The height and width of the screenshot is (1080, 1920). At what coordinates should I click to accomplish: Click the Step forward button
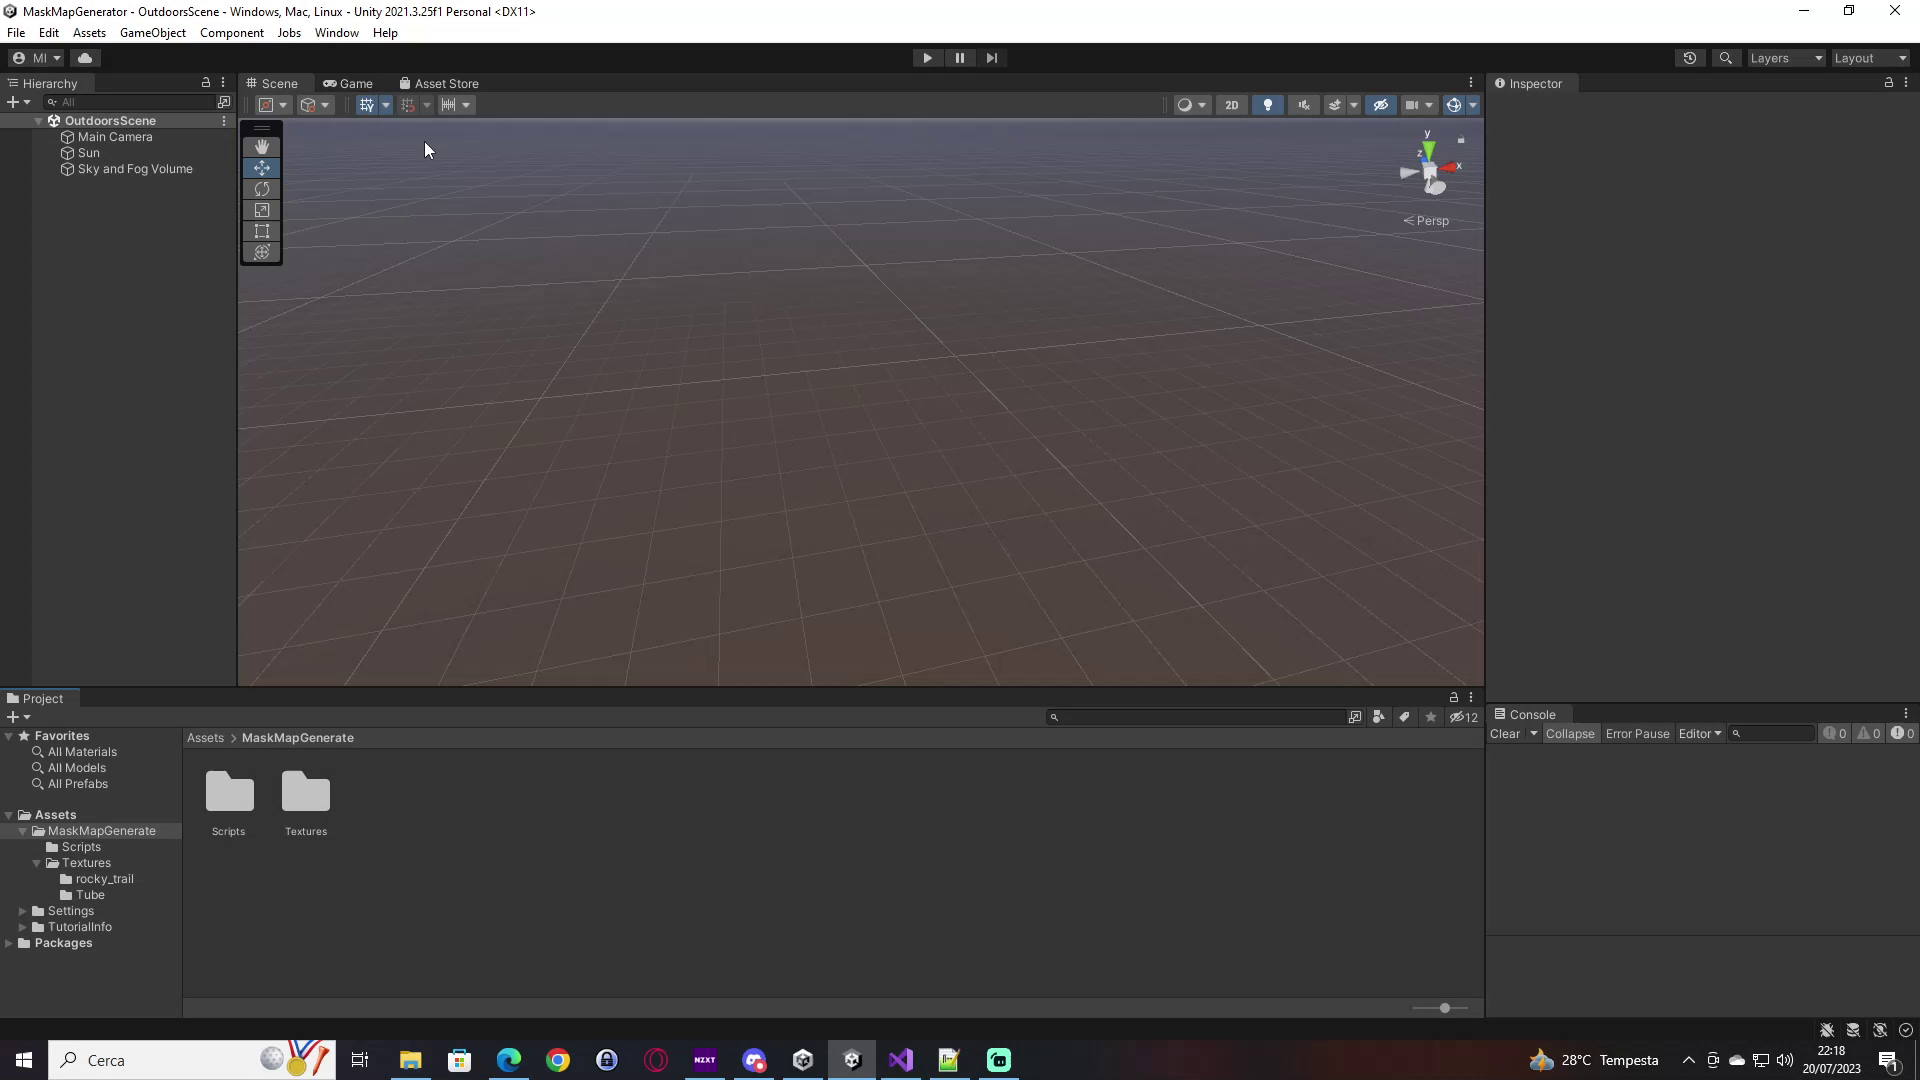pyautogui.click(x=991, y=58)
